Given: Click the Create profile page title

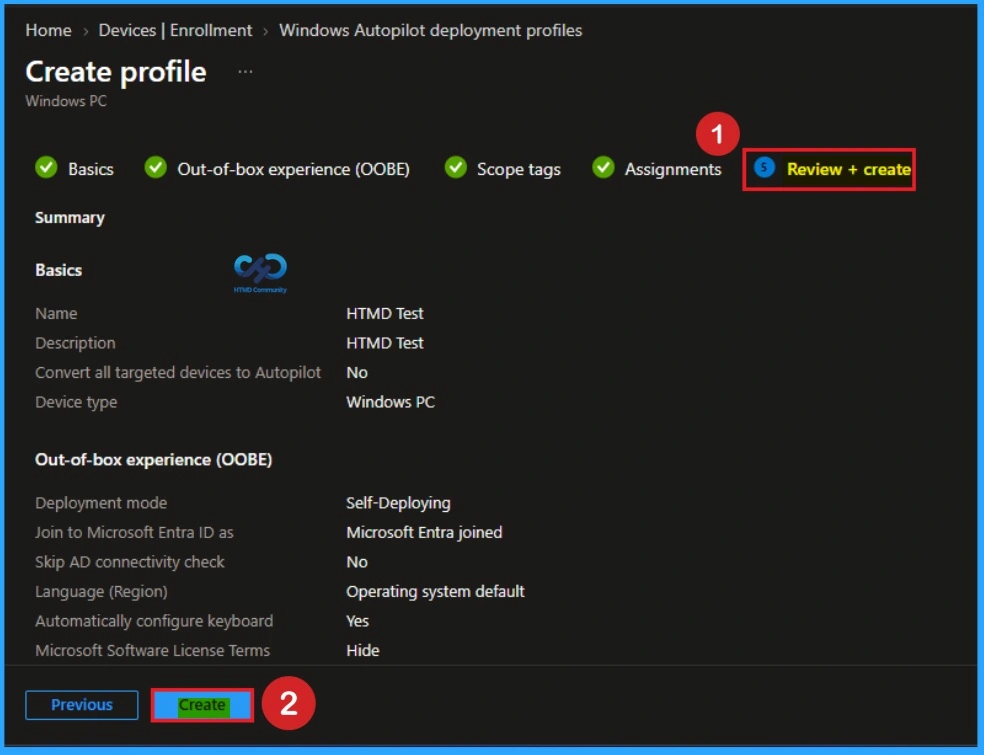Looking at the screenshot, I should (116, 72).
